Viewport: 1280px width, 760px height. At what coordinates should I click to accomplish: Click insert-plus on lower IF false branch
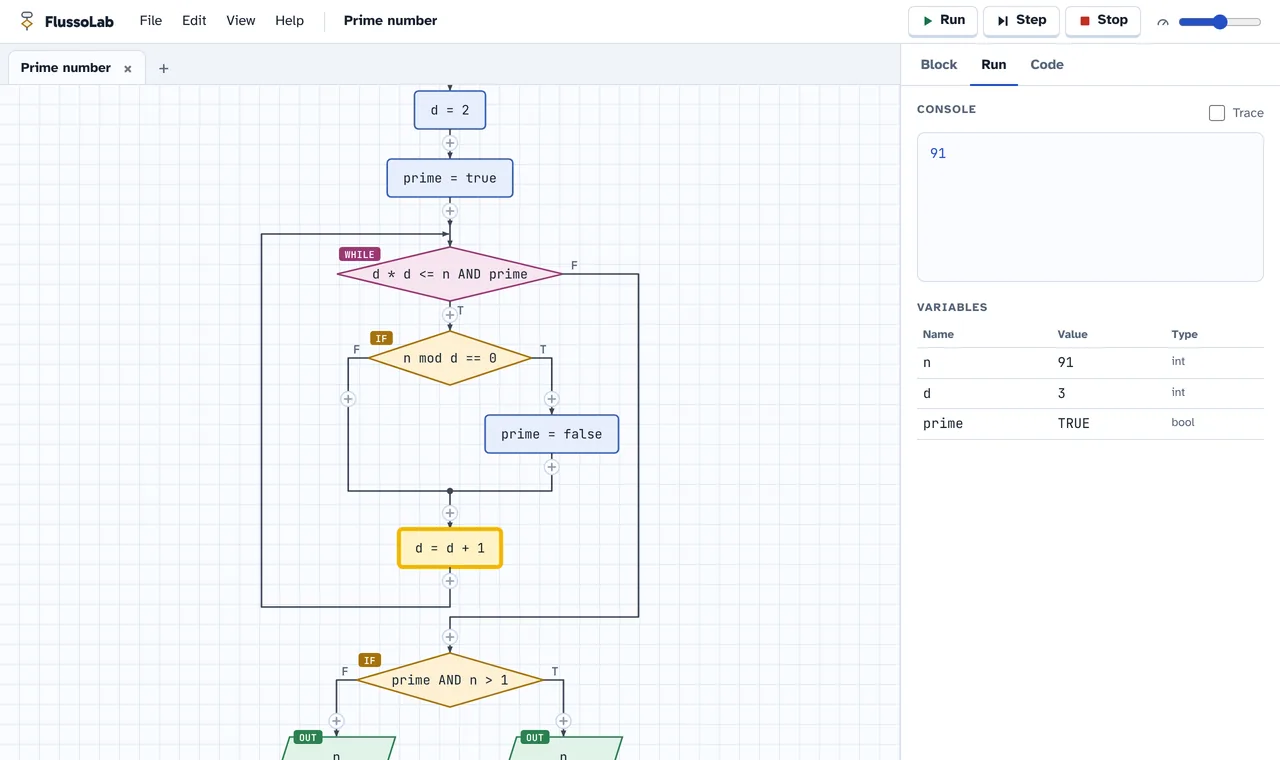[x=336, y=721]
